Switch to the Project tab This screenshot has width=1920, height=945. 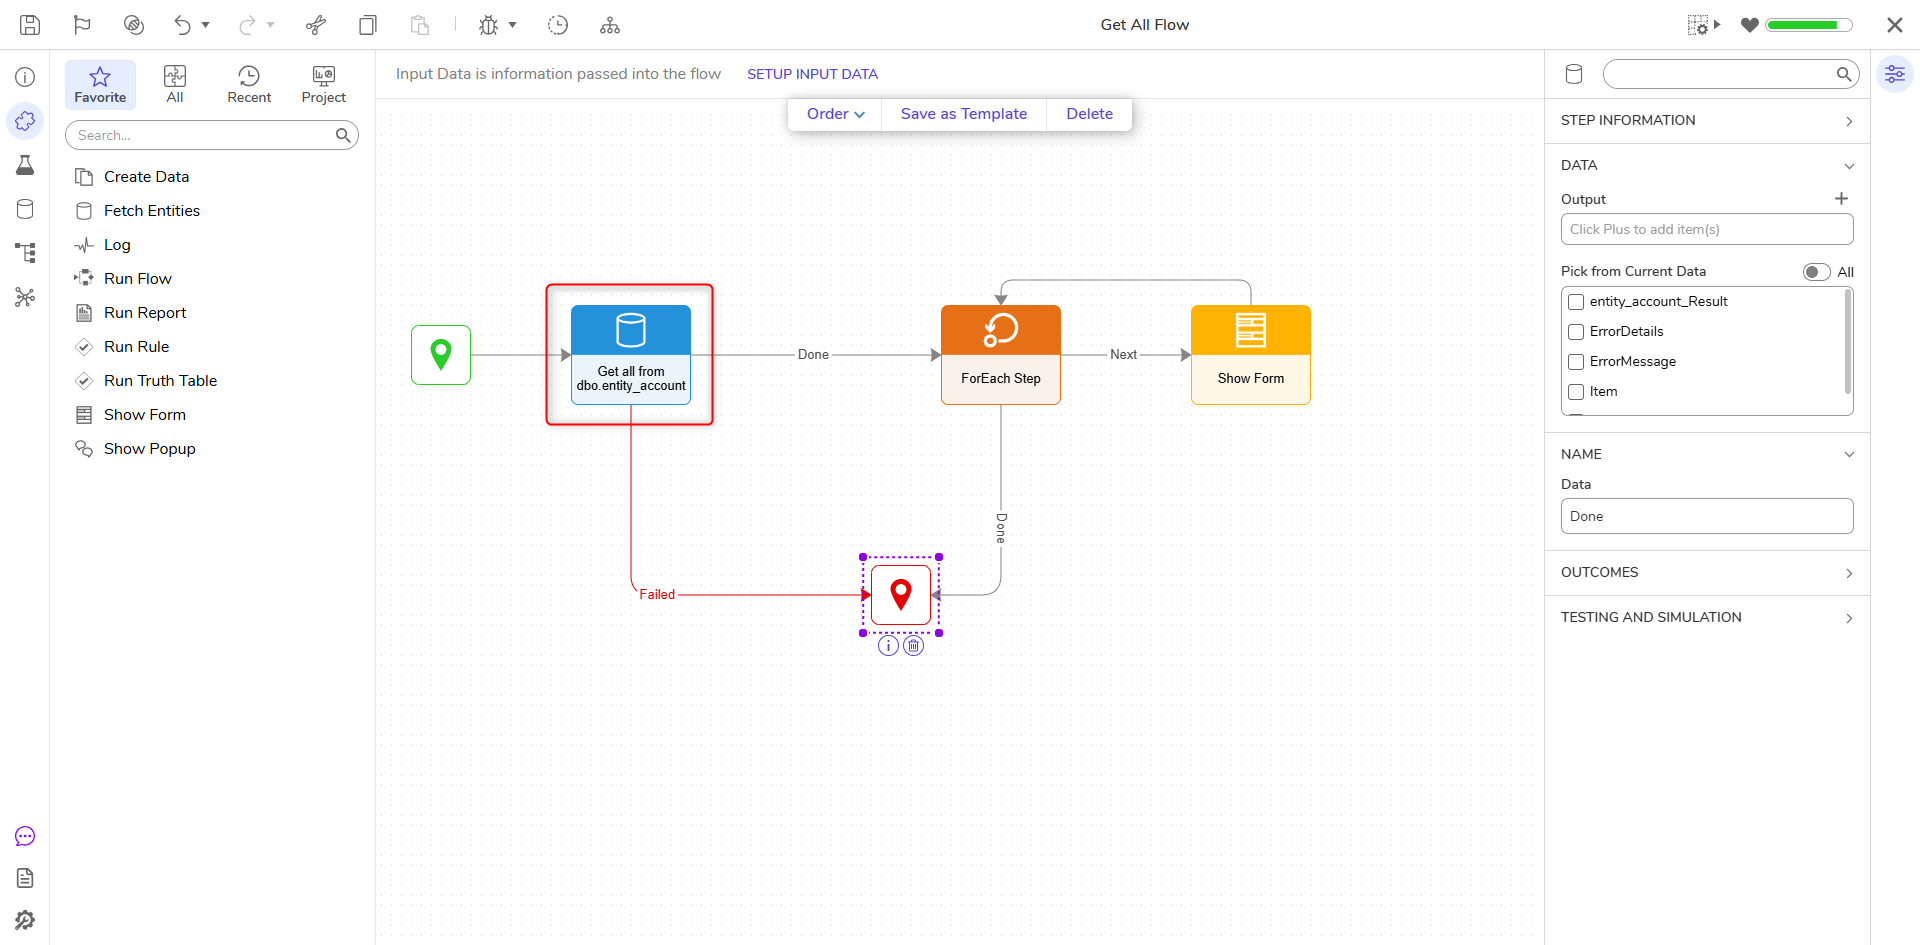(x=324, y=85)
